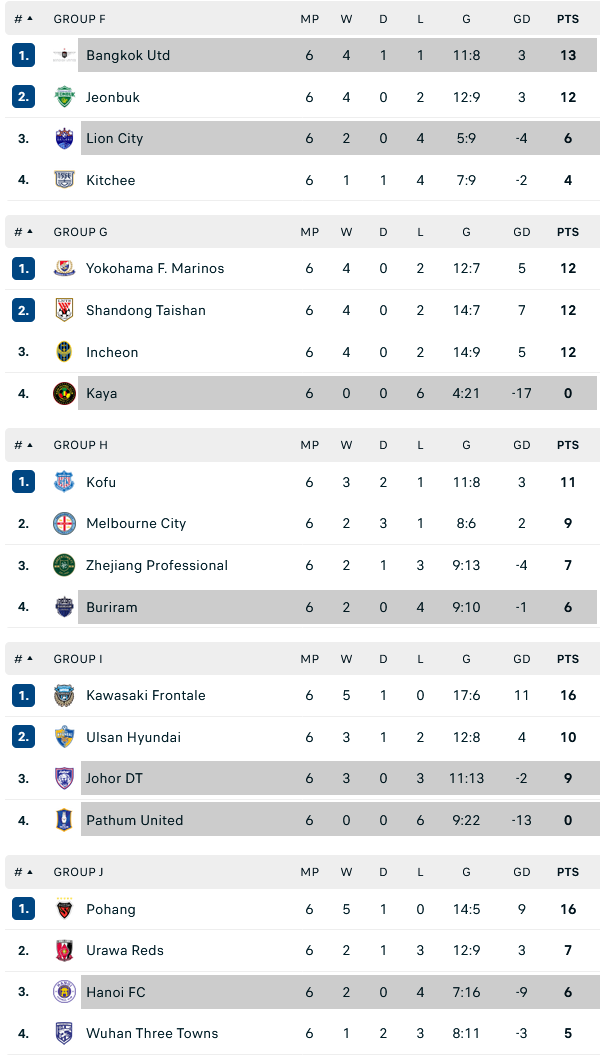Click the Bangkok Utd team crest
Viewport: 600px width, 1055px height.
pyautogui.click(x=64, y=55)
